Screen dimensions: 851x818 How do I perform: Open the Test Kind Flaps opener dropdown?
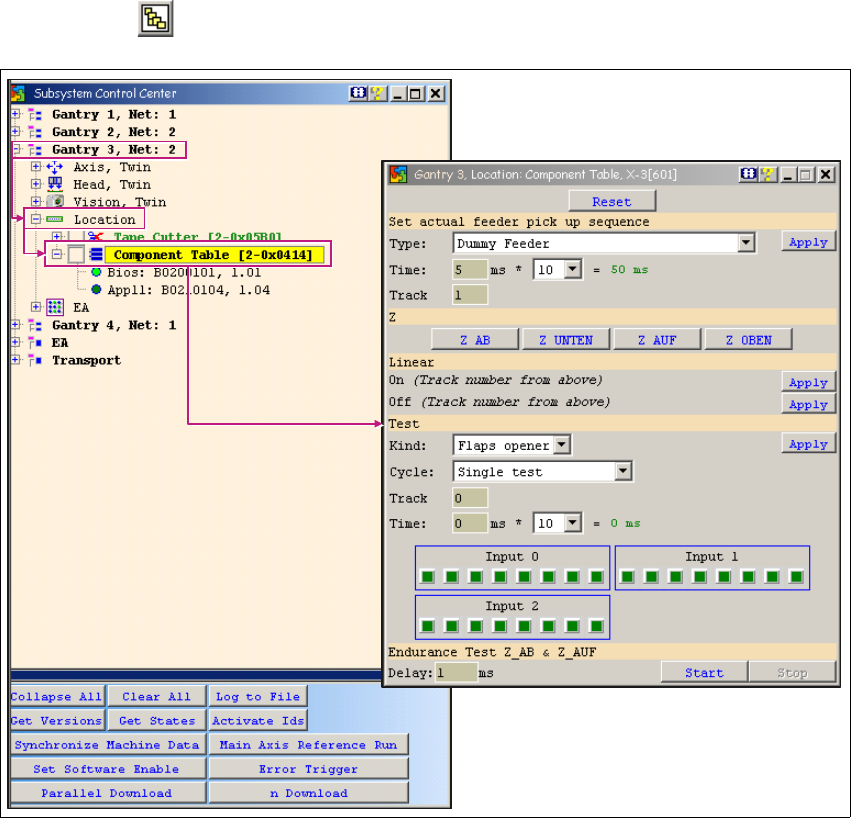coord(562,445)
